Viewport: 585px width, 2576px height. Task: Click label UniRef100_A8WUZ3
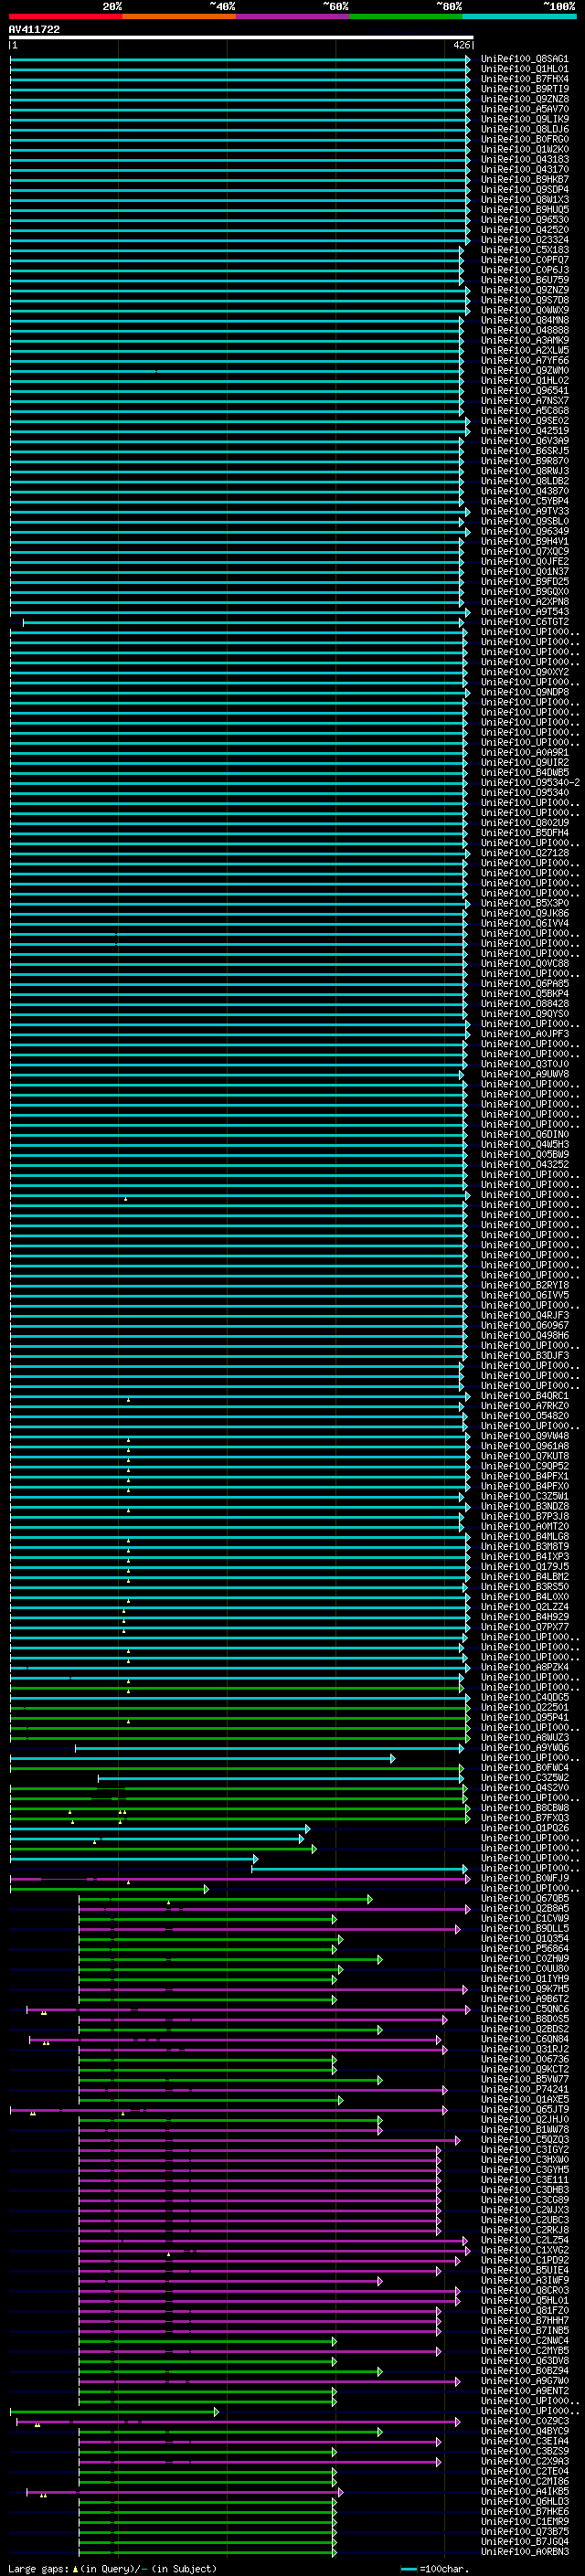click(524, 1737)
